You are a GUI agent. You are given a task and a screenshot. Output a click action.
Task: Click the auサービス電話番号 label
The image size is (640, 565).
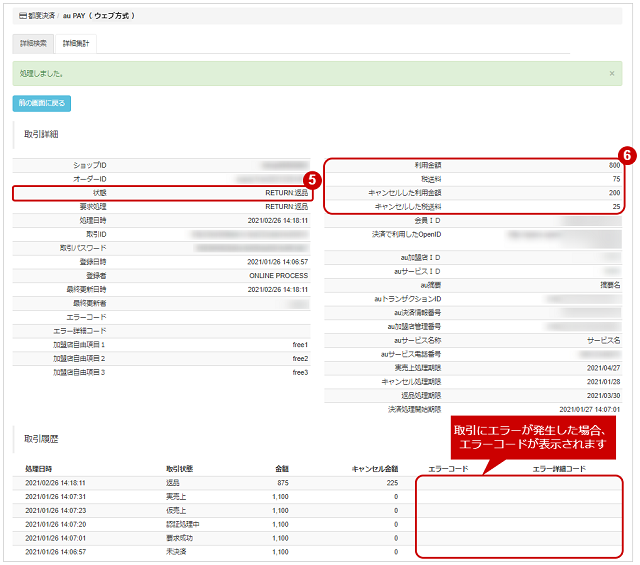(411, 354)
